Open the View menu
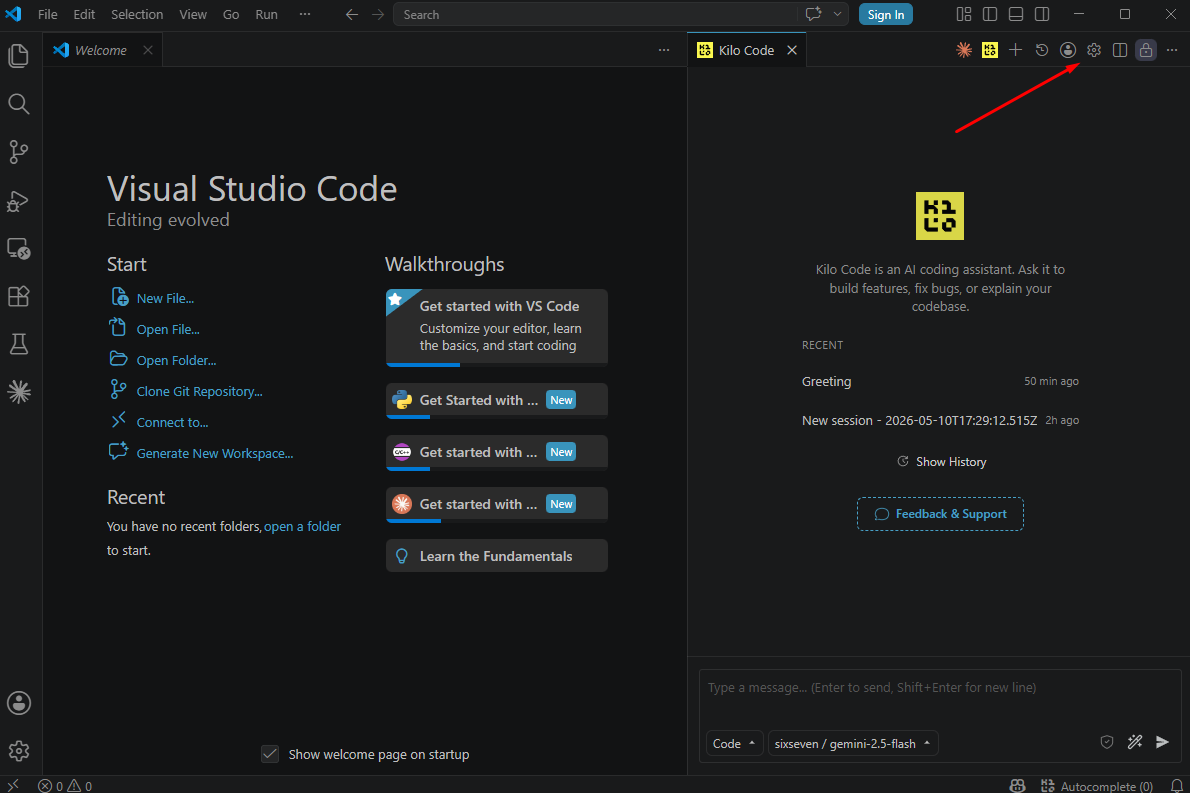 [193, 14]
